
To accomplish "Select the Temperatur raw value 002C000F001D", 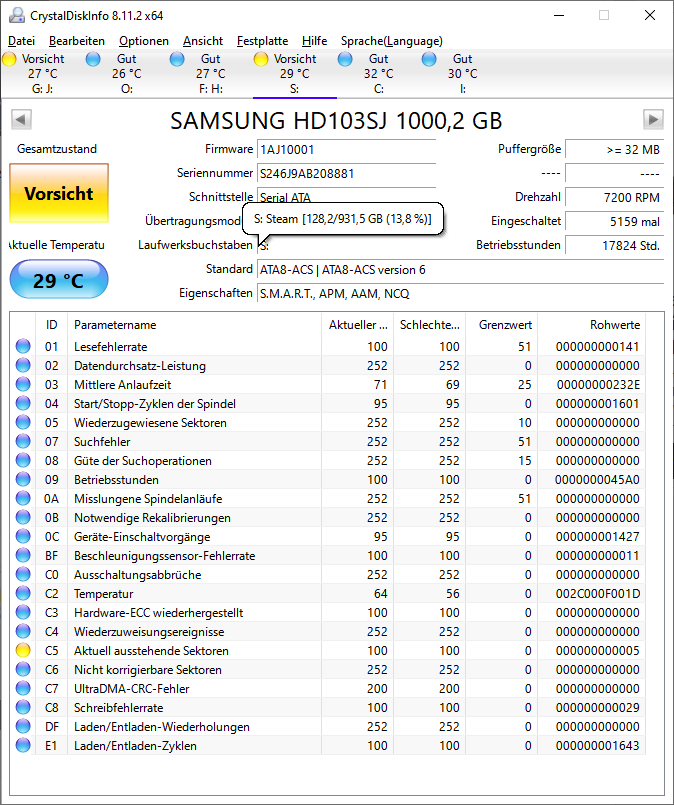I will (x=598, y=593).
